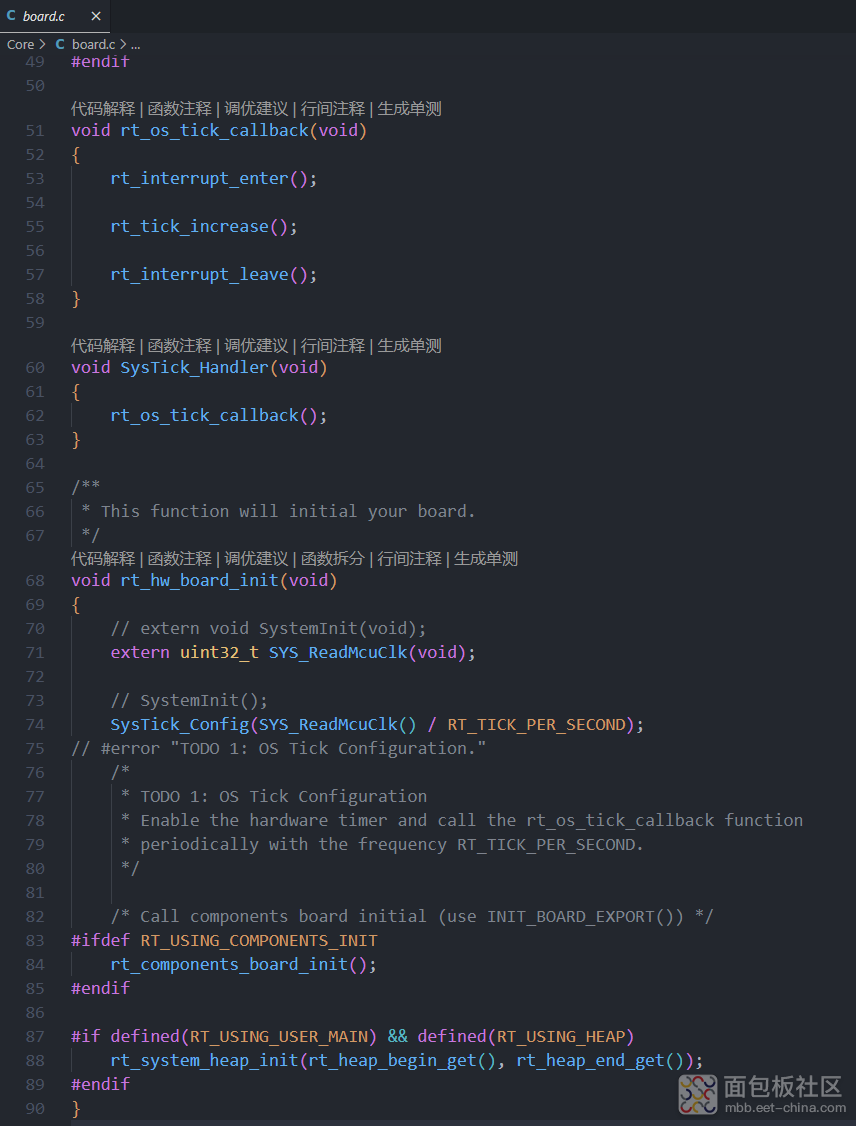856x1126 pixels.
Task: Click RT_USING_HEAP macro on line 87
Action: 561,1036
